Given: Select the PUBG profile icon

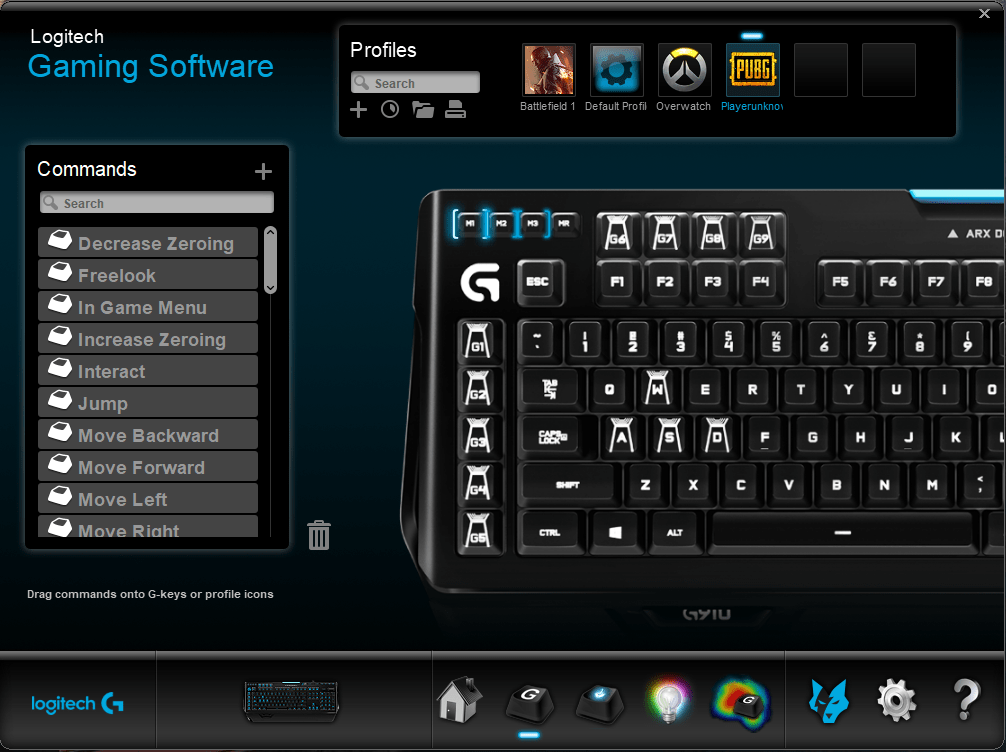Looking at the screenshot, I should [x=753, y=70].
